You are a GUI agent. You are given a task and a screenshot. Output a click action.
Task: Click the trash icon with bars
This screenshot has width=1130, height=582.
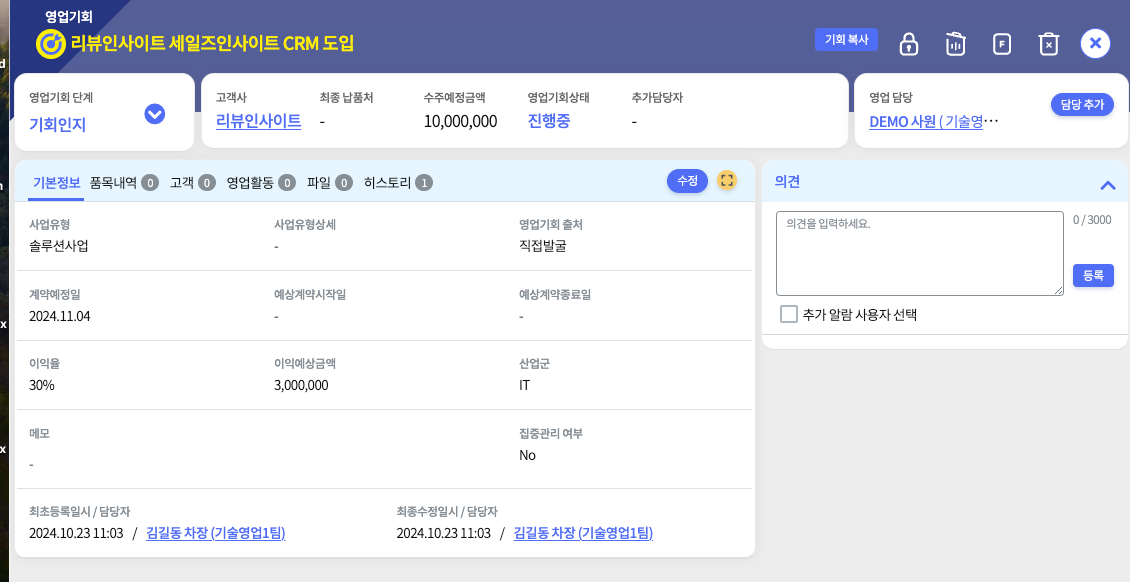(955, 44)
